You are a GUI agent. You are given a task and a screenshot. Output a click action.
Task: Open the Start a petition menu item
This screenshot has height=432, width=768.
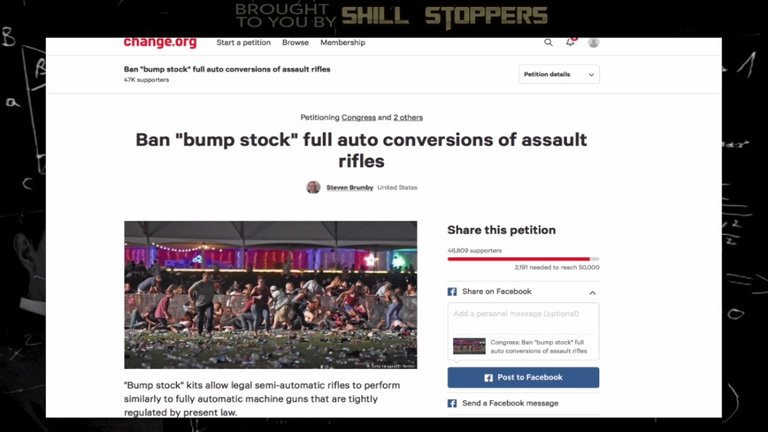coord(243,43)
